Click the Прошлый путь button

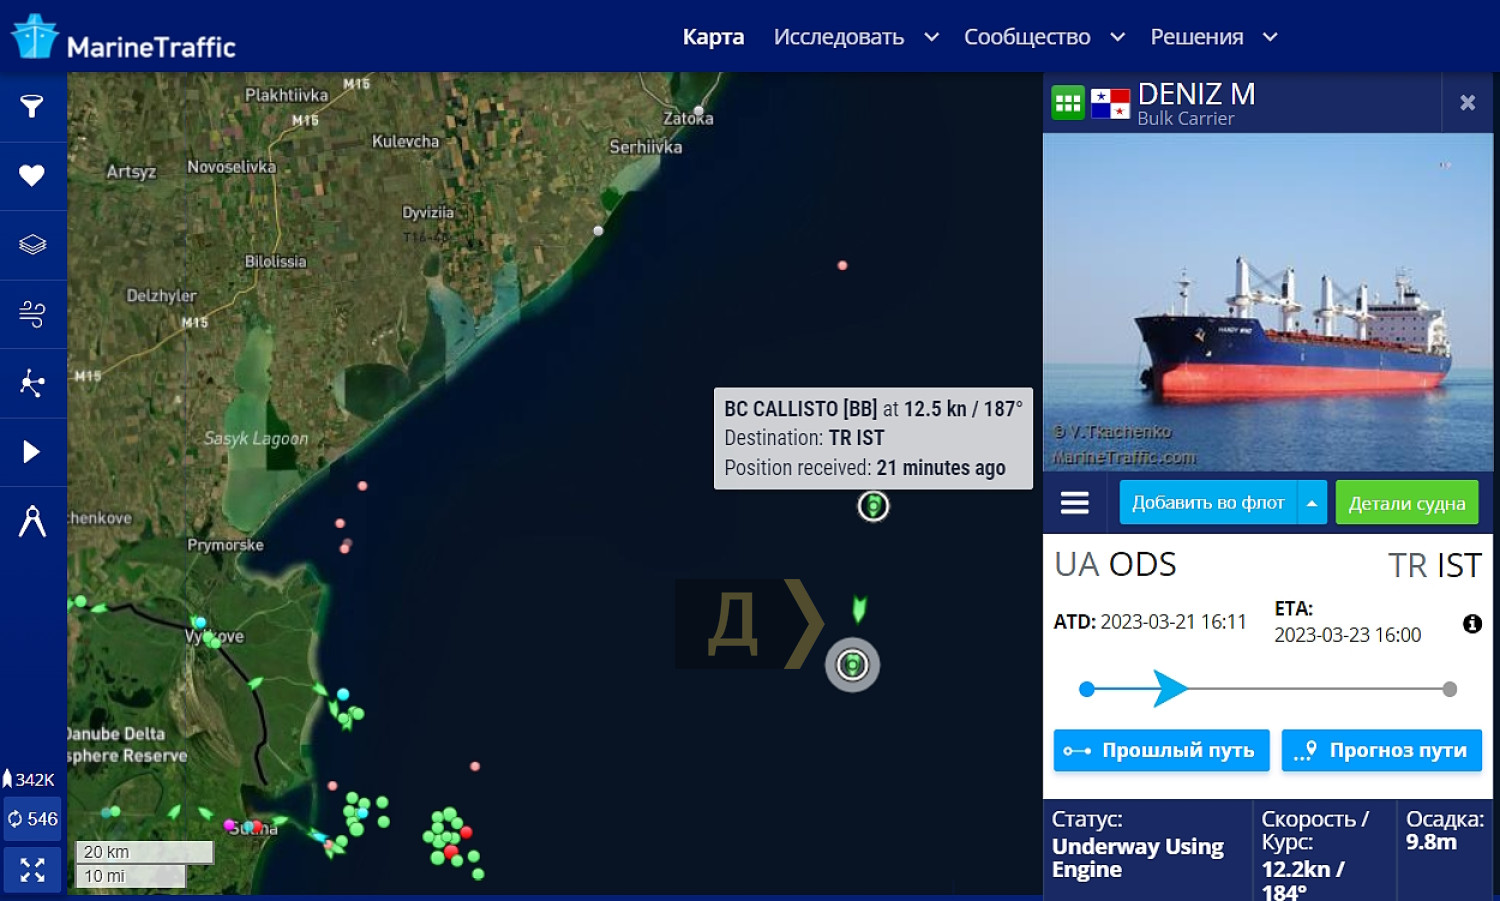[1161, 750]
